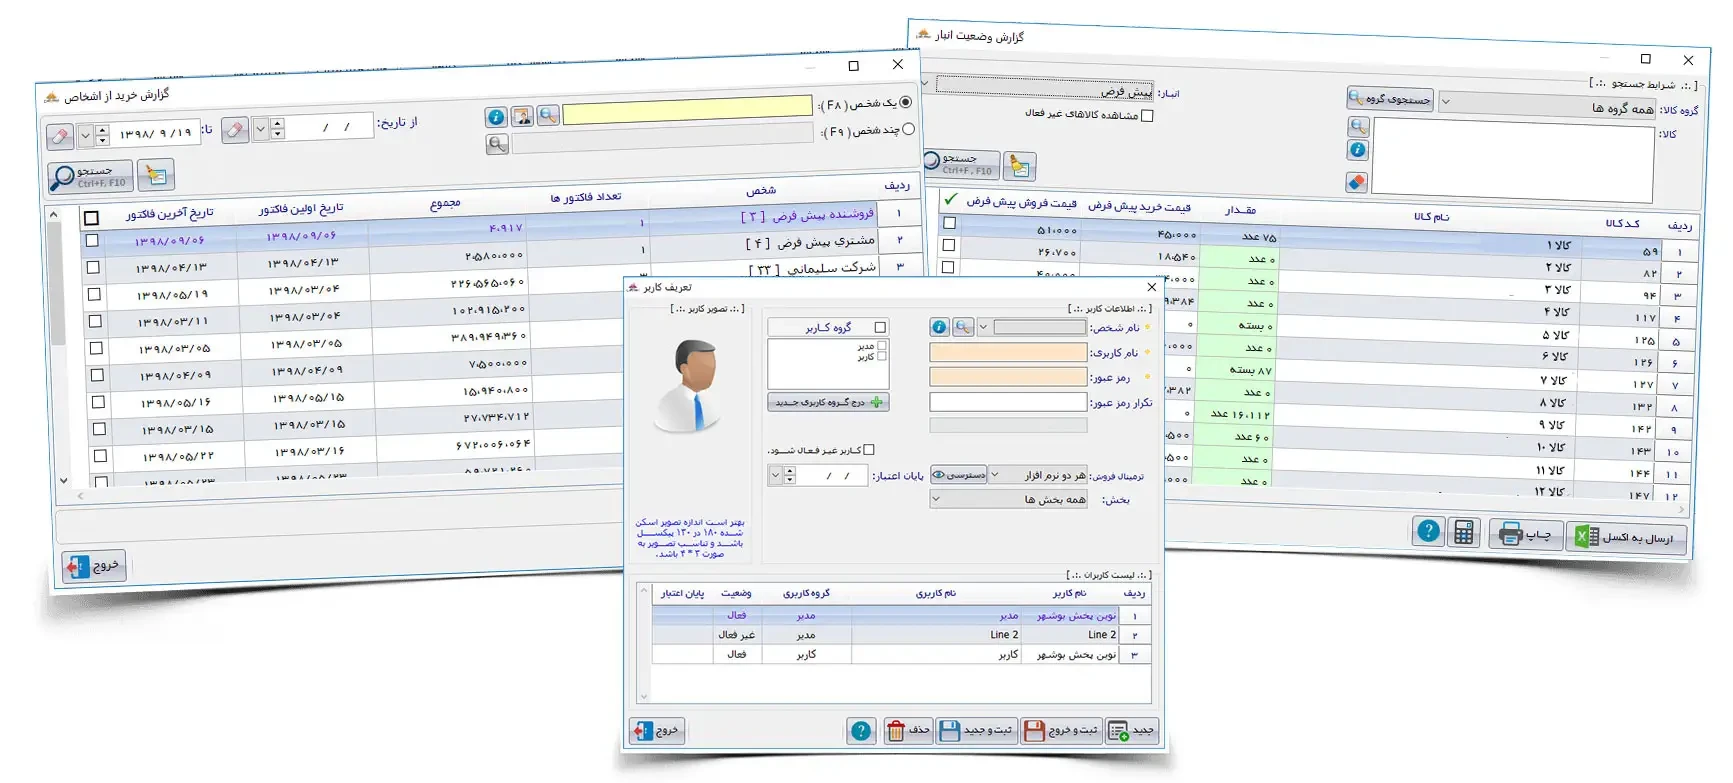
Task: Click the add new user group button
Action: [x=828, y=402]
